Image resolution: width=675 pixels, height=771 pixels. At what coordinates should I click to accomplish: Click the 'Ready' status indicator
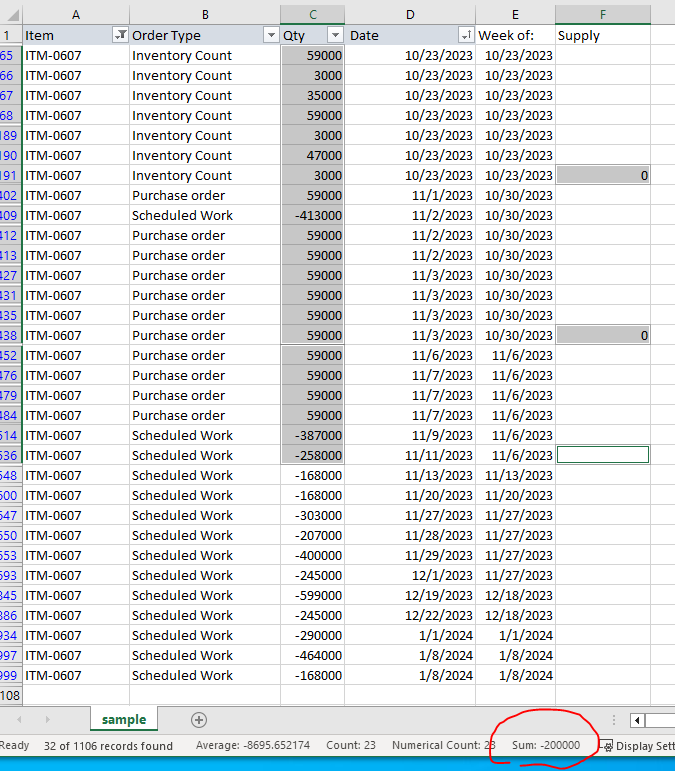14,745
